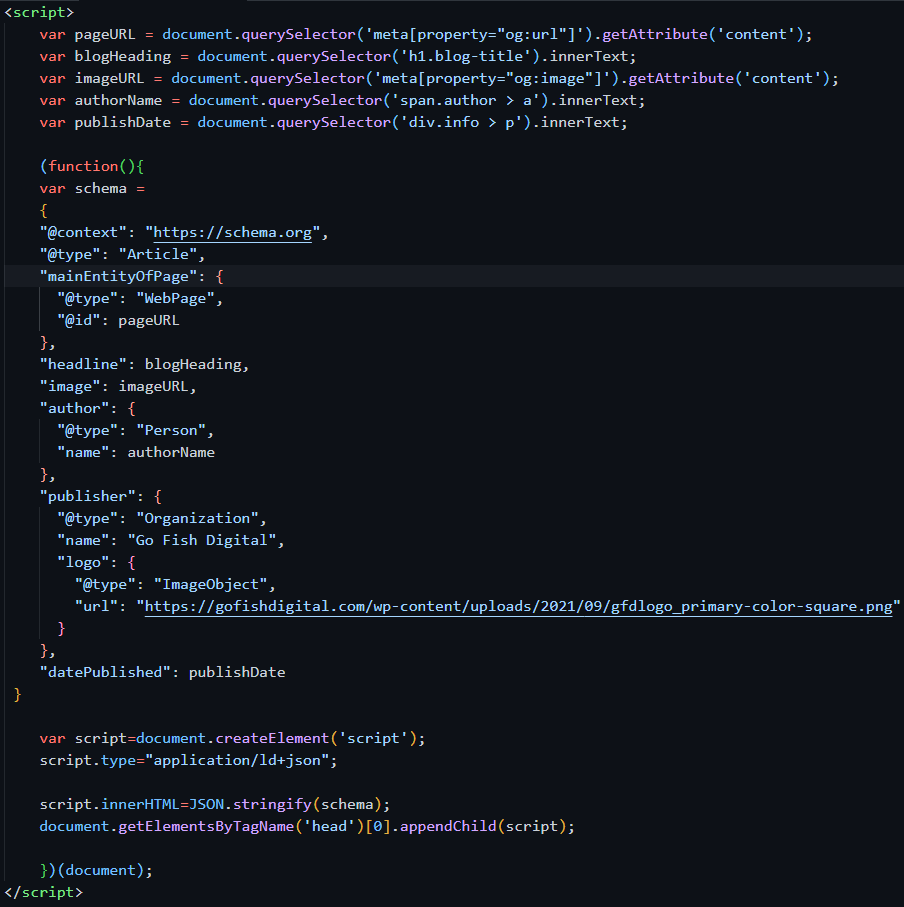This screenshot has width=904, height=907.
Task: Click the pageURL variable declaration
Action: click(x=426, y=34)
